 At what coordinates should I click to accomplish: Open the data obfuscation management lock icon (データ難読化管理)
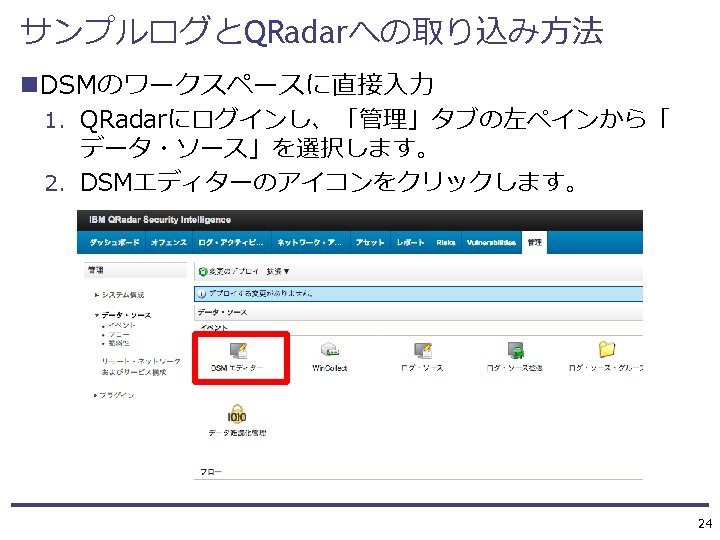(237, 413)
